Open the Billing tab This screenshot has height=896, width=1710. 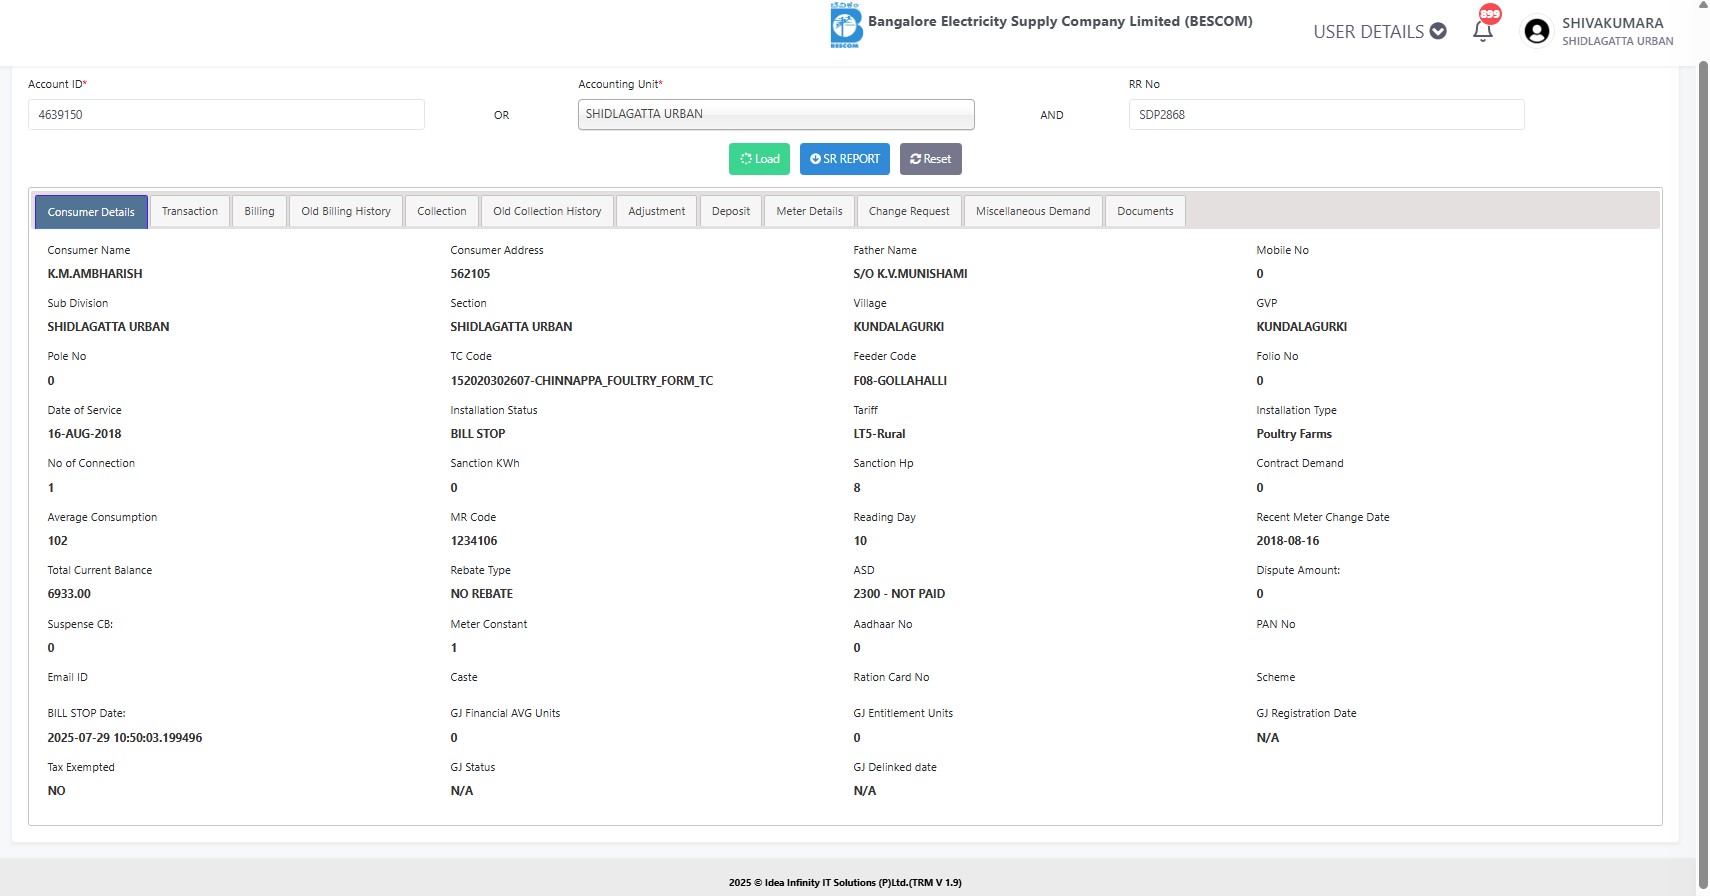pyautogui.click(x=259, y=211)
